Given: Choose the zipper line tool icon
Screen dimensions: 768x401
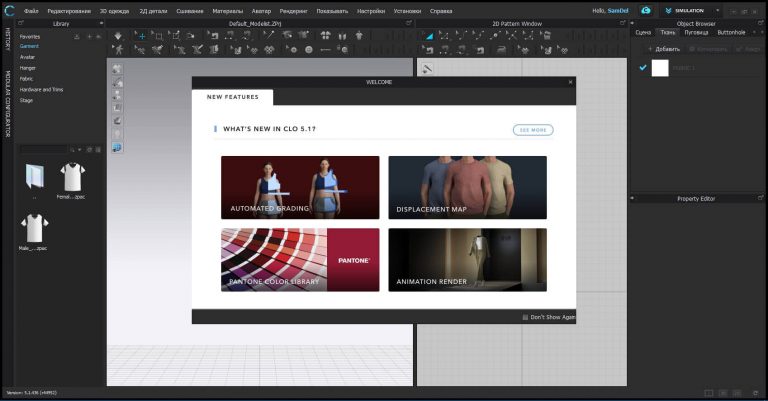Looking at the screenshot, I should 325,49.
